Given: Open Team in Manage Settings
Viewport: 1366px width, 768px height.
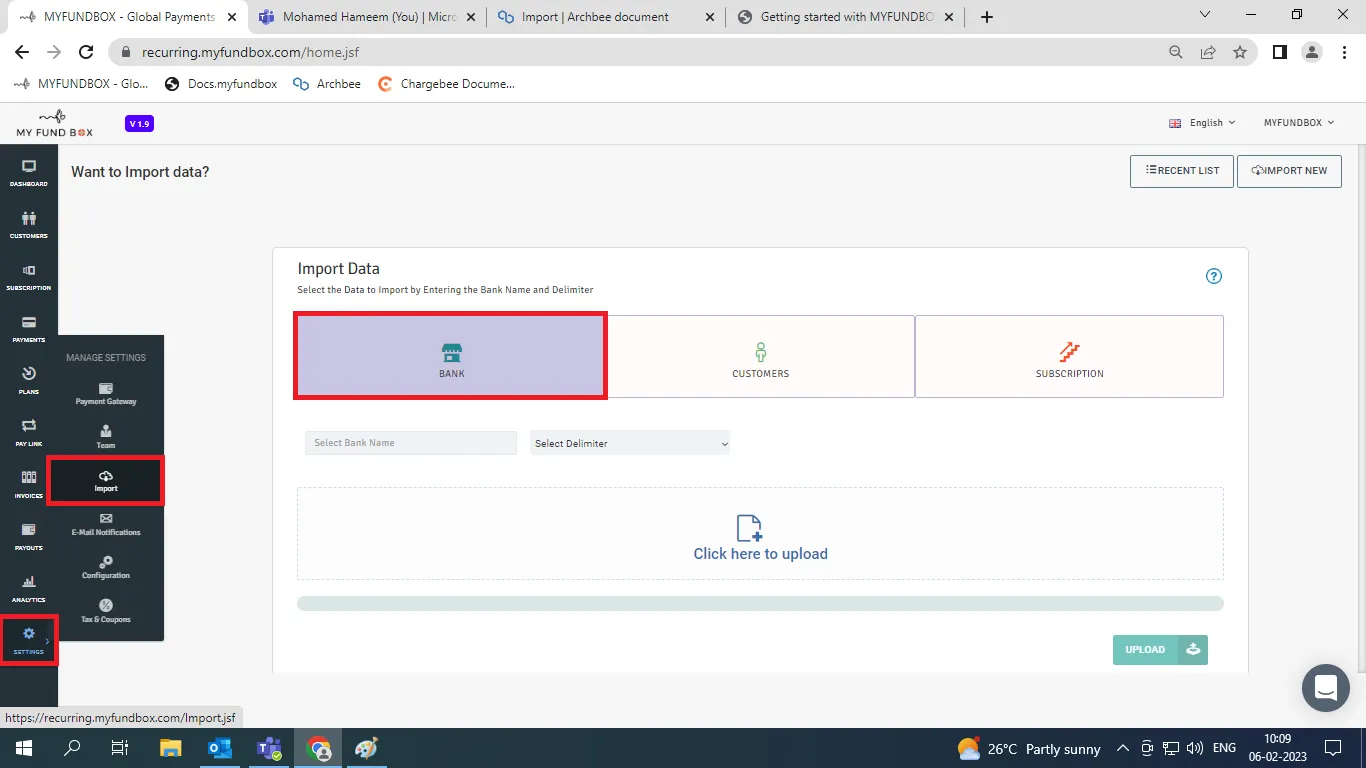Looking at the screenshot, I should [x=106, y=437].
